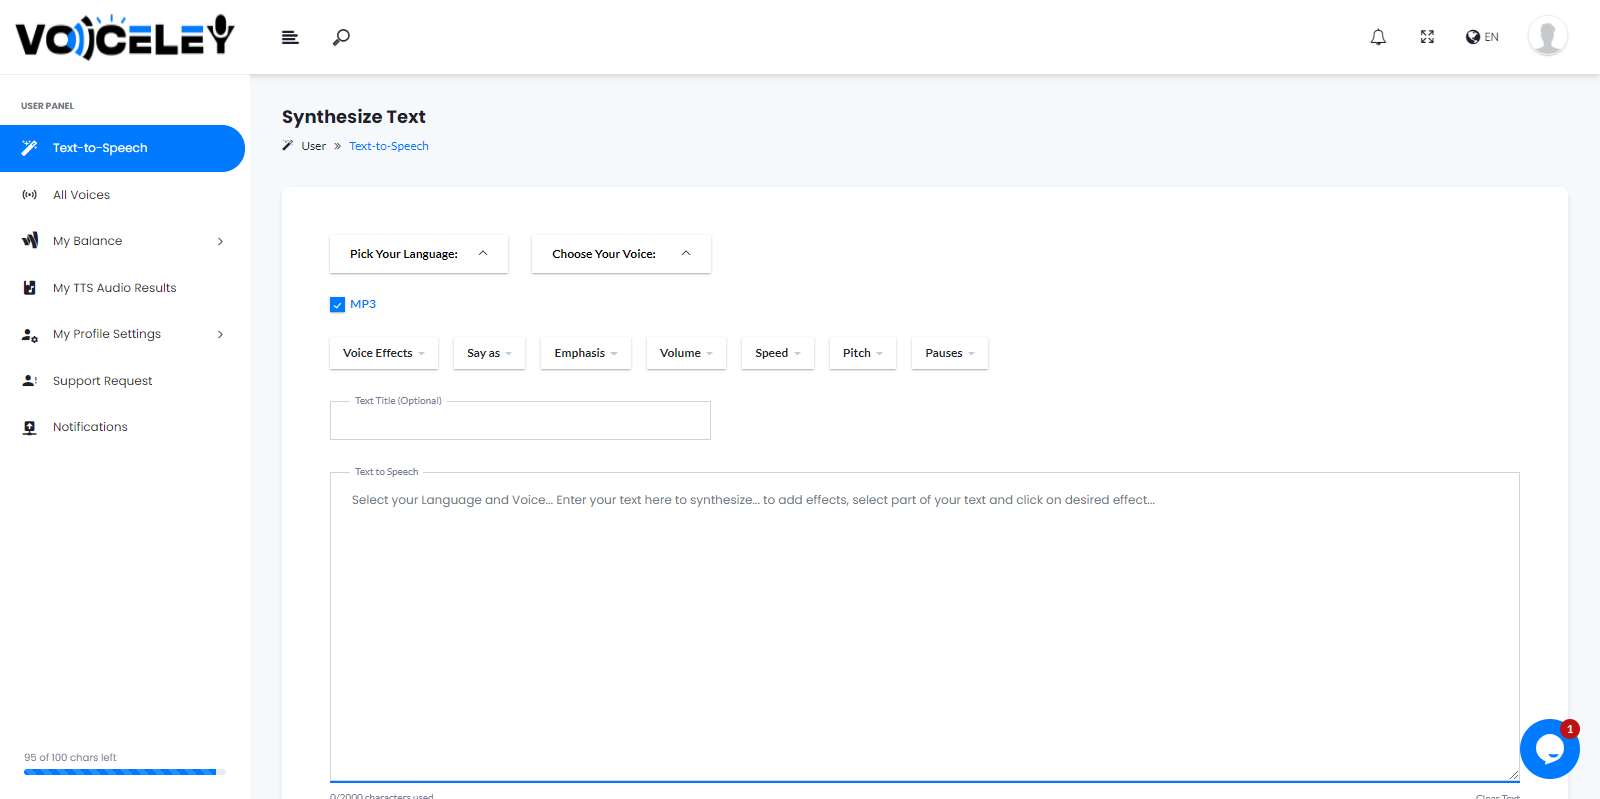Open the Voice Effects dropdown
The height and width of the screenshot is (799, 1600).
coord(384,353)
